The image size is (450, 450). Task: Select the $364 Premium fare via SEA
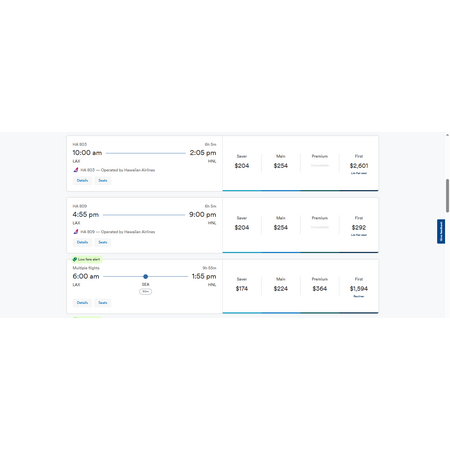click(x=320, y=286)
